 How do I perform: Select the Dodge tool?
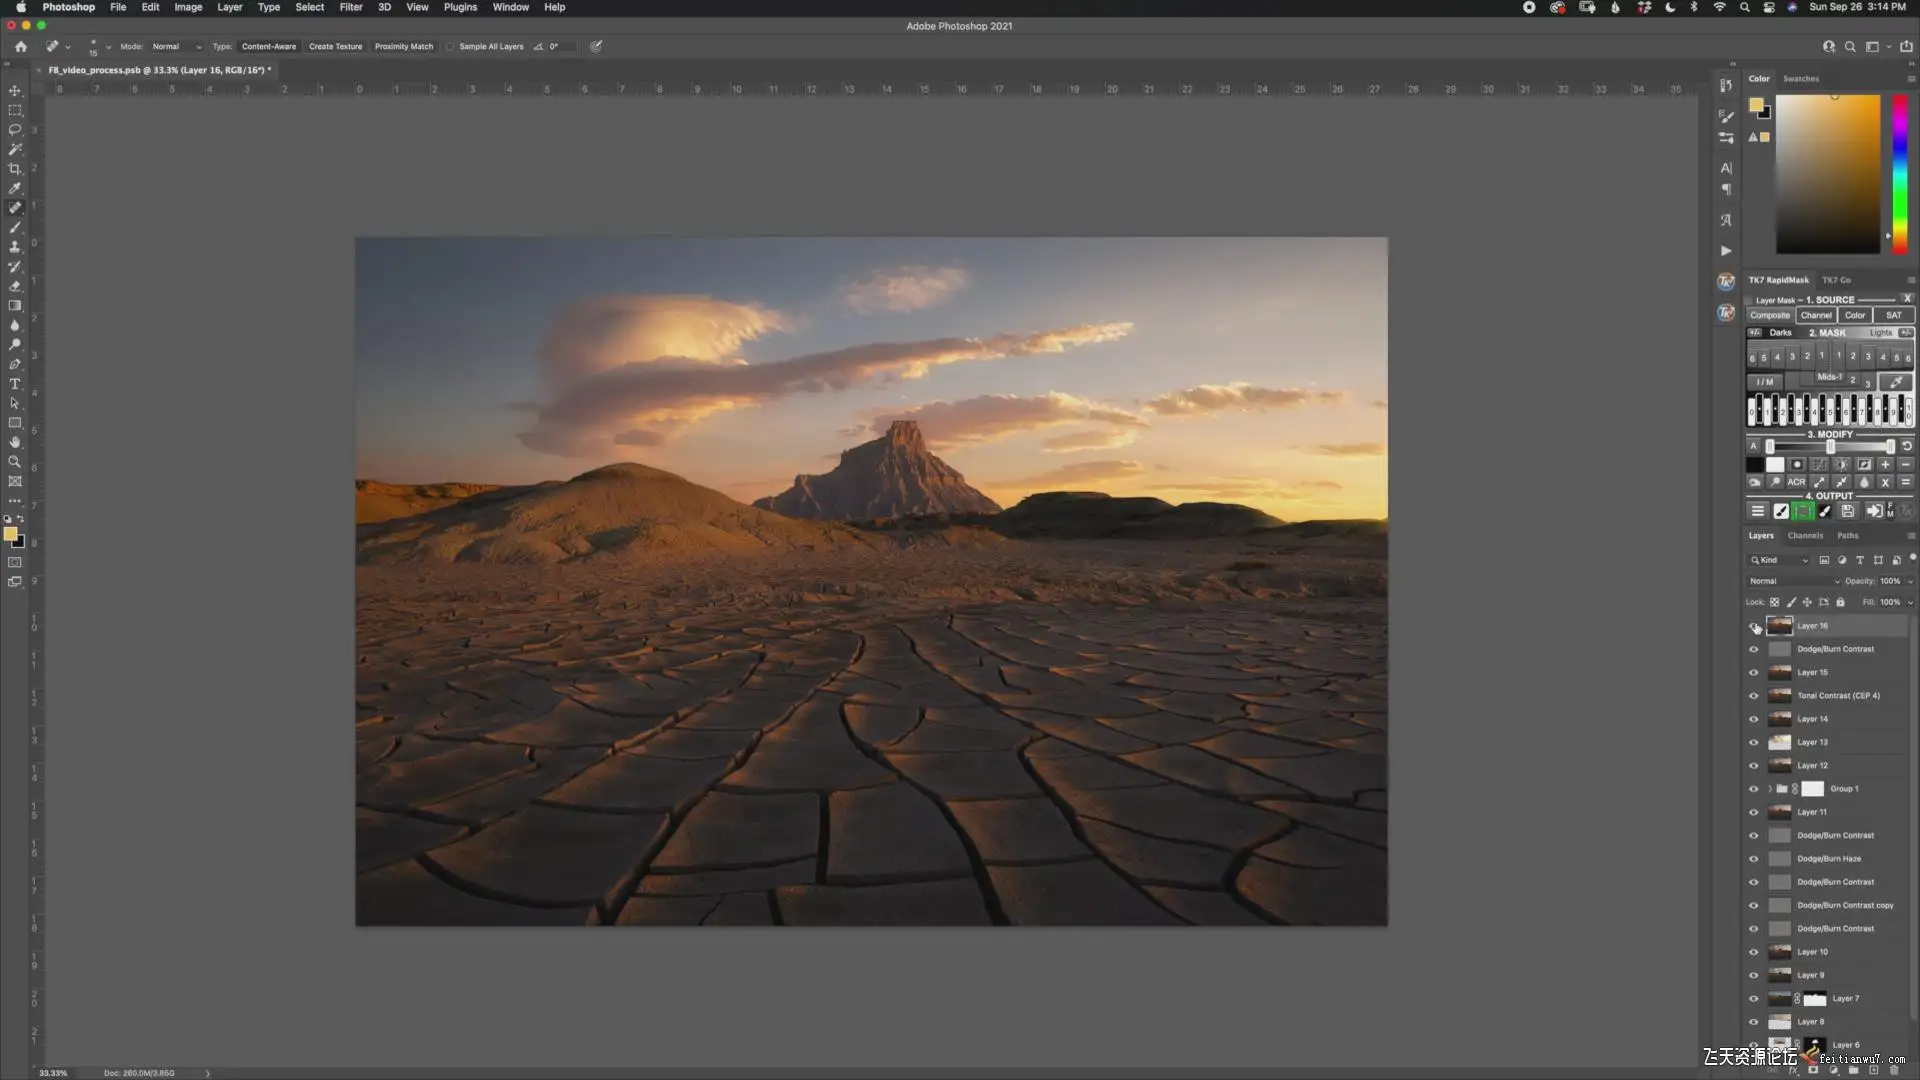[15, 345]
